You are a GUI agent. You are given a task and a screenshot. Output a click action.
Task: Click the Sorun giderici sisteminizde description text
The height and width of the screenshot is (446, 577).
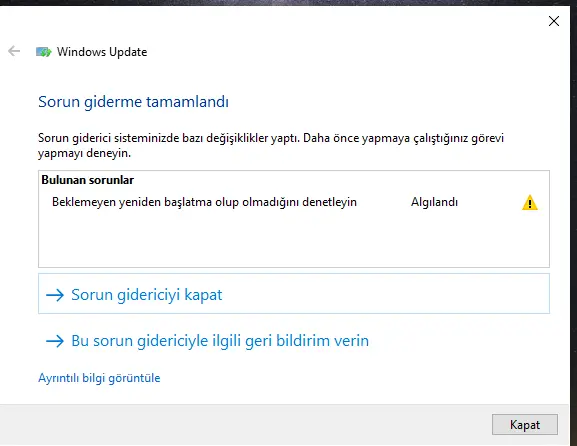click(271, 145)
